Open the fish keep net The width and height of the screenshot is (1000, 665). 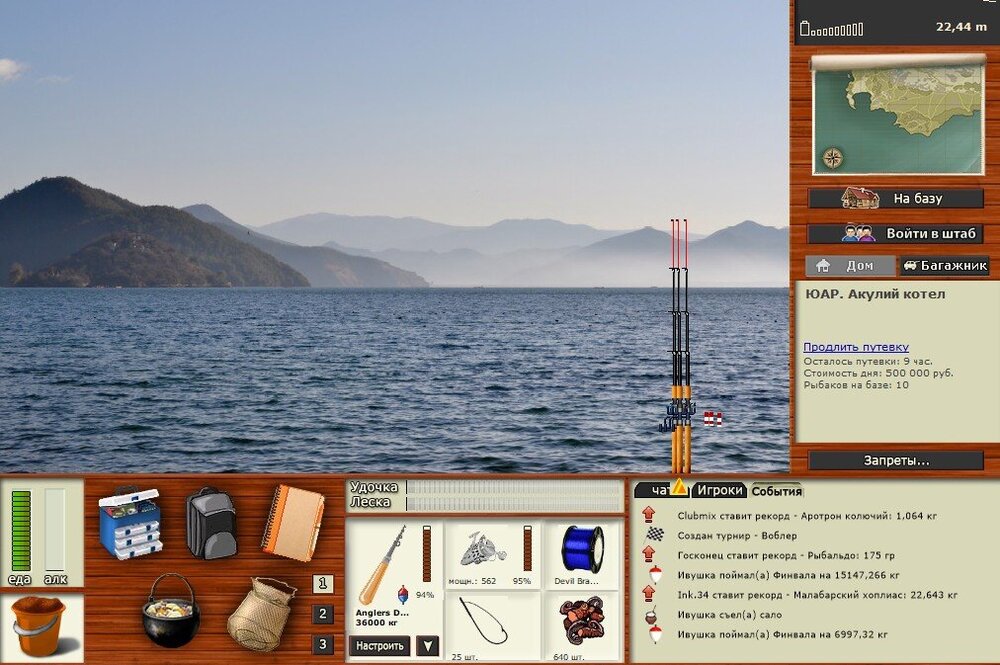(260, 613)
